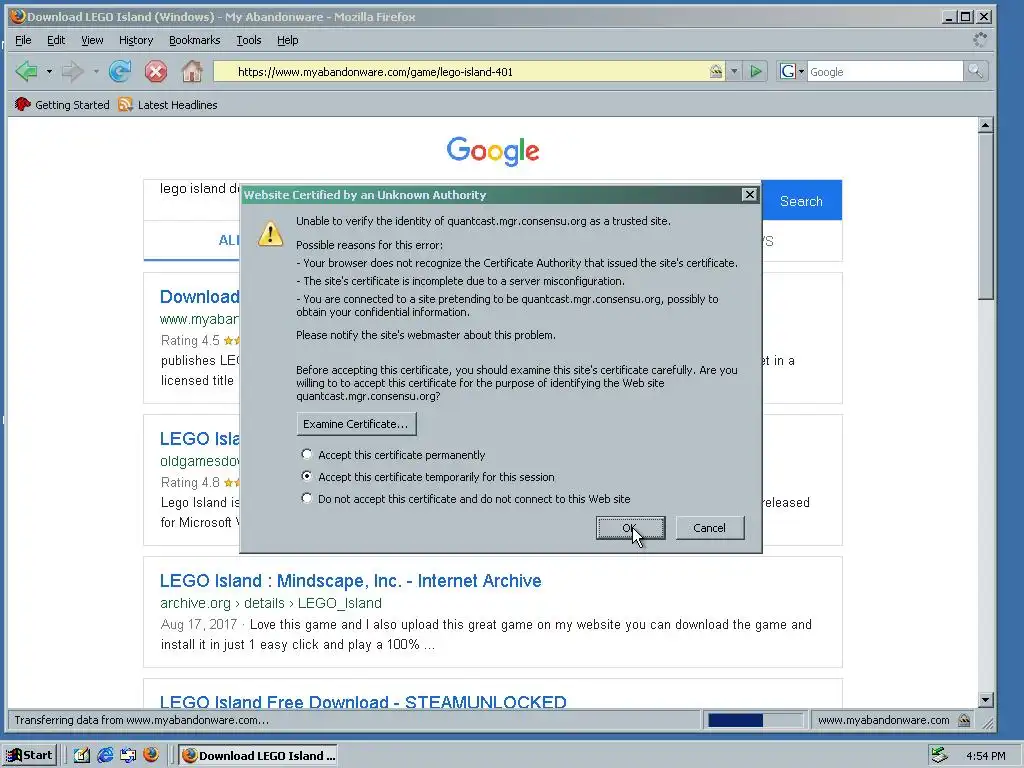Screen dimensions: 1024x768
Task: Open the Getting Started bookmark
Action: click(x=62, y=104)
